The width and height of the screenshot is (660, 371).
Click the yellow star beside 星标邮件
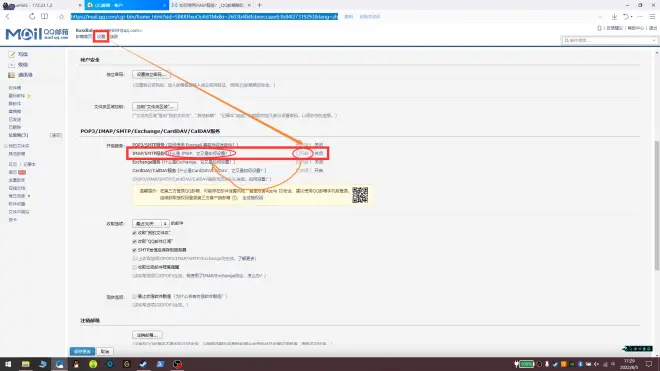(29, 96)
